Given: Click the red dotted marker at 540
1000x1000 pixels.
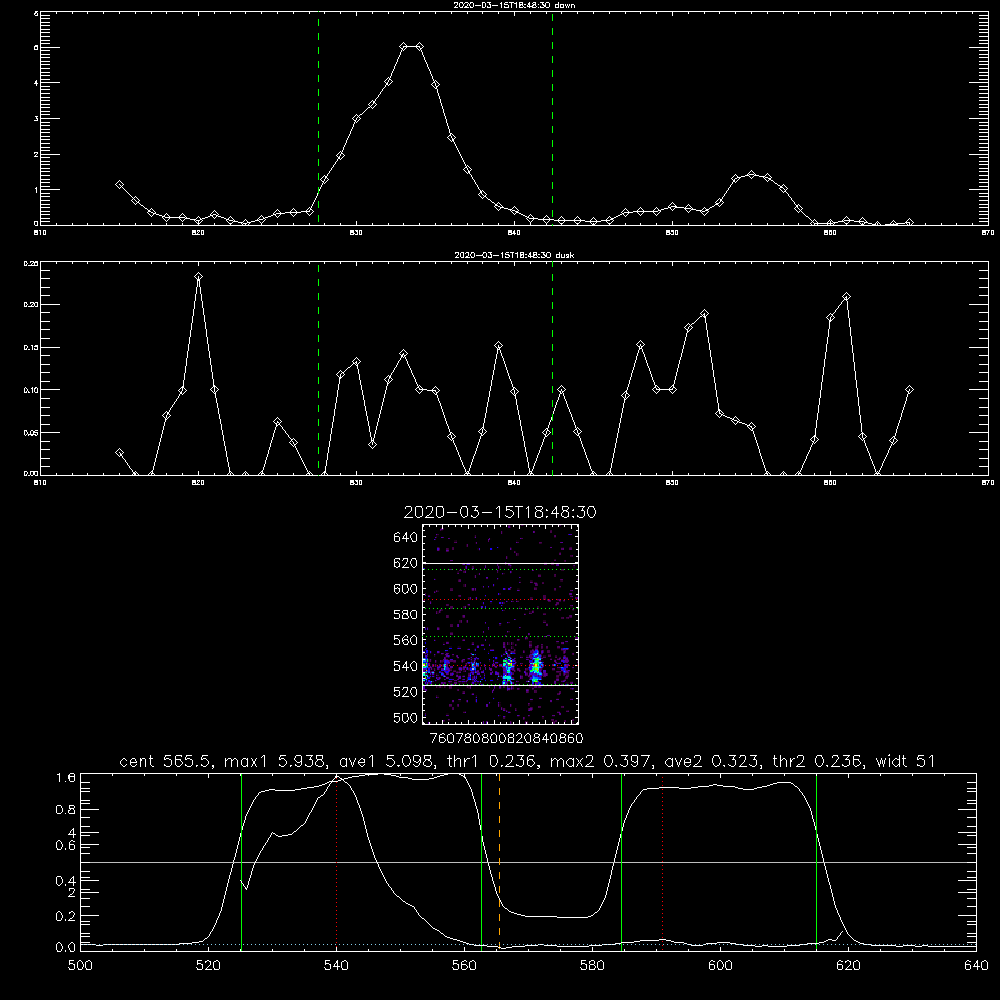Looking at the screenshot, I should click(x=336, y=862).
